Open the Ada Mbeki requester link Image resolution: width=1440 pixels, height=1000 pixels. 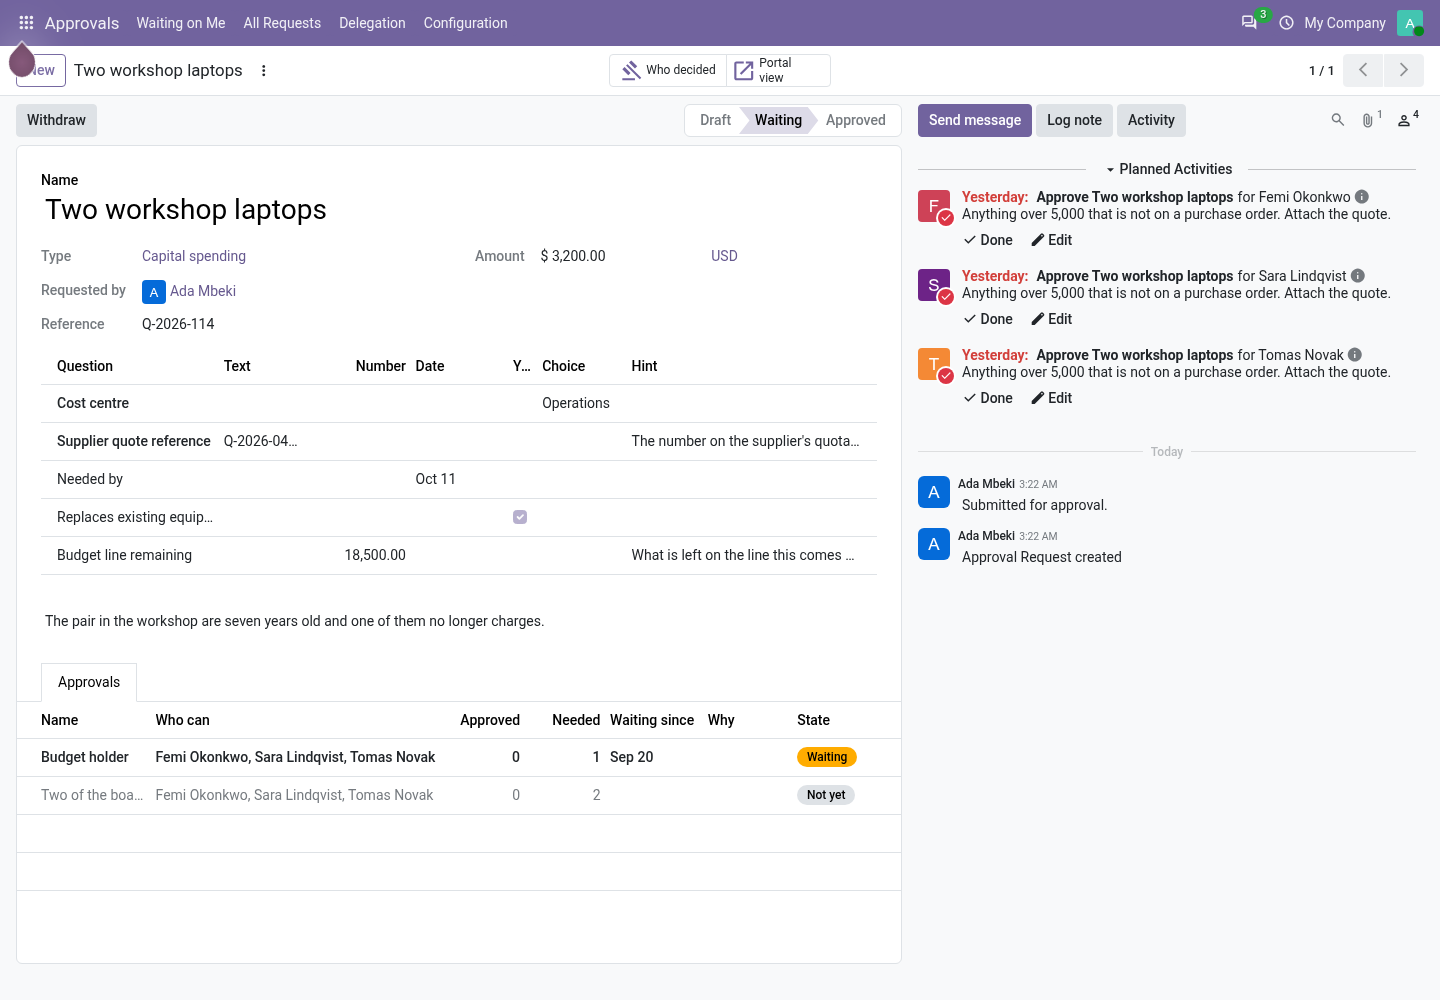(203, 291)
